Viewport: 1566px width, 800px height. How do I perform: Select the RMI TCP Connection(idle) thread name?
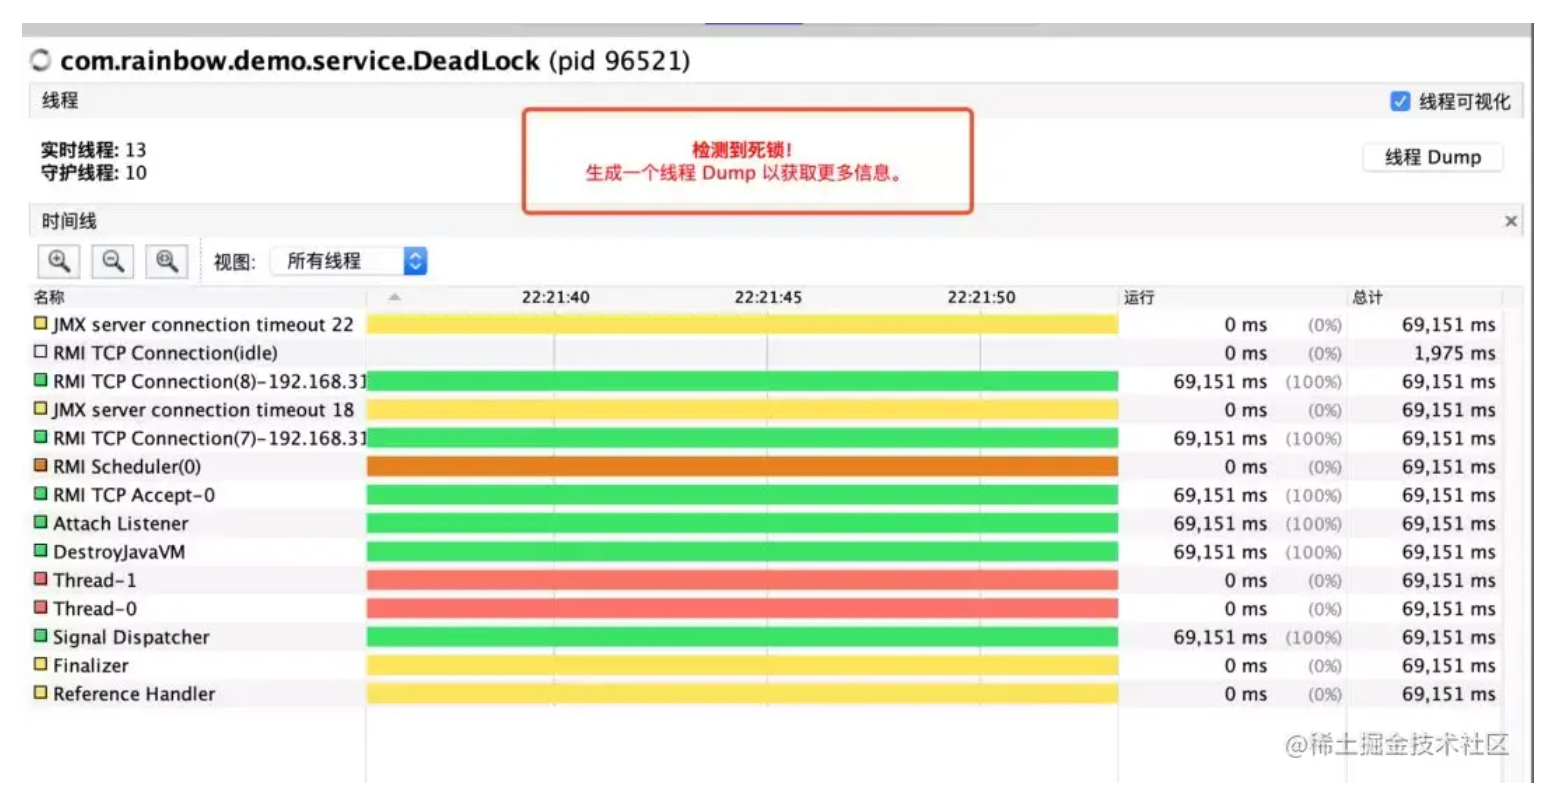pyautogui.click(x=165, y=353)
